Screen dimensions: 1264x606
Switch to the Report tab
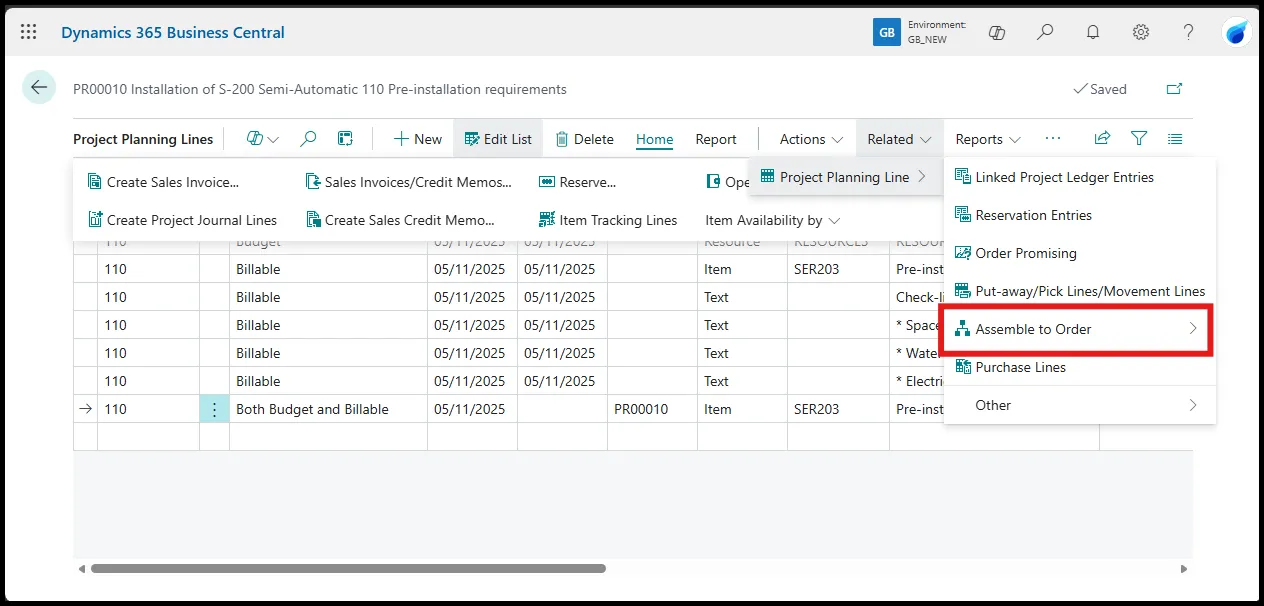(716, 139)
